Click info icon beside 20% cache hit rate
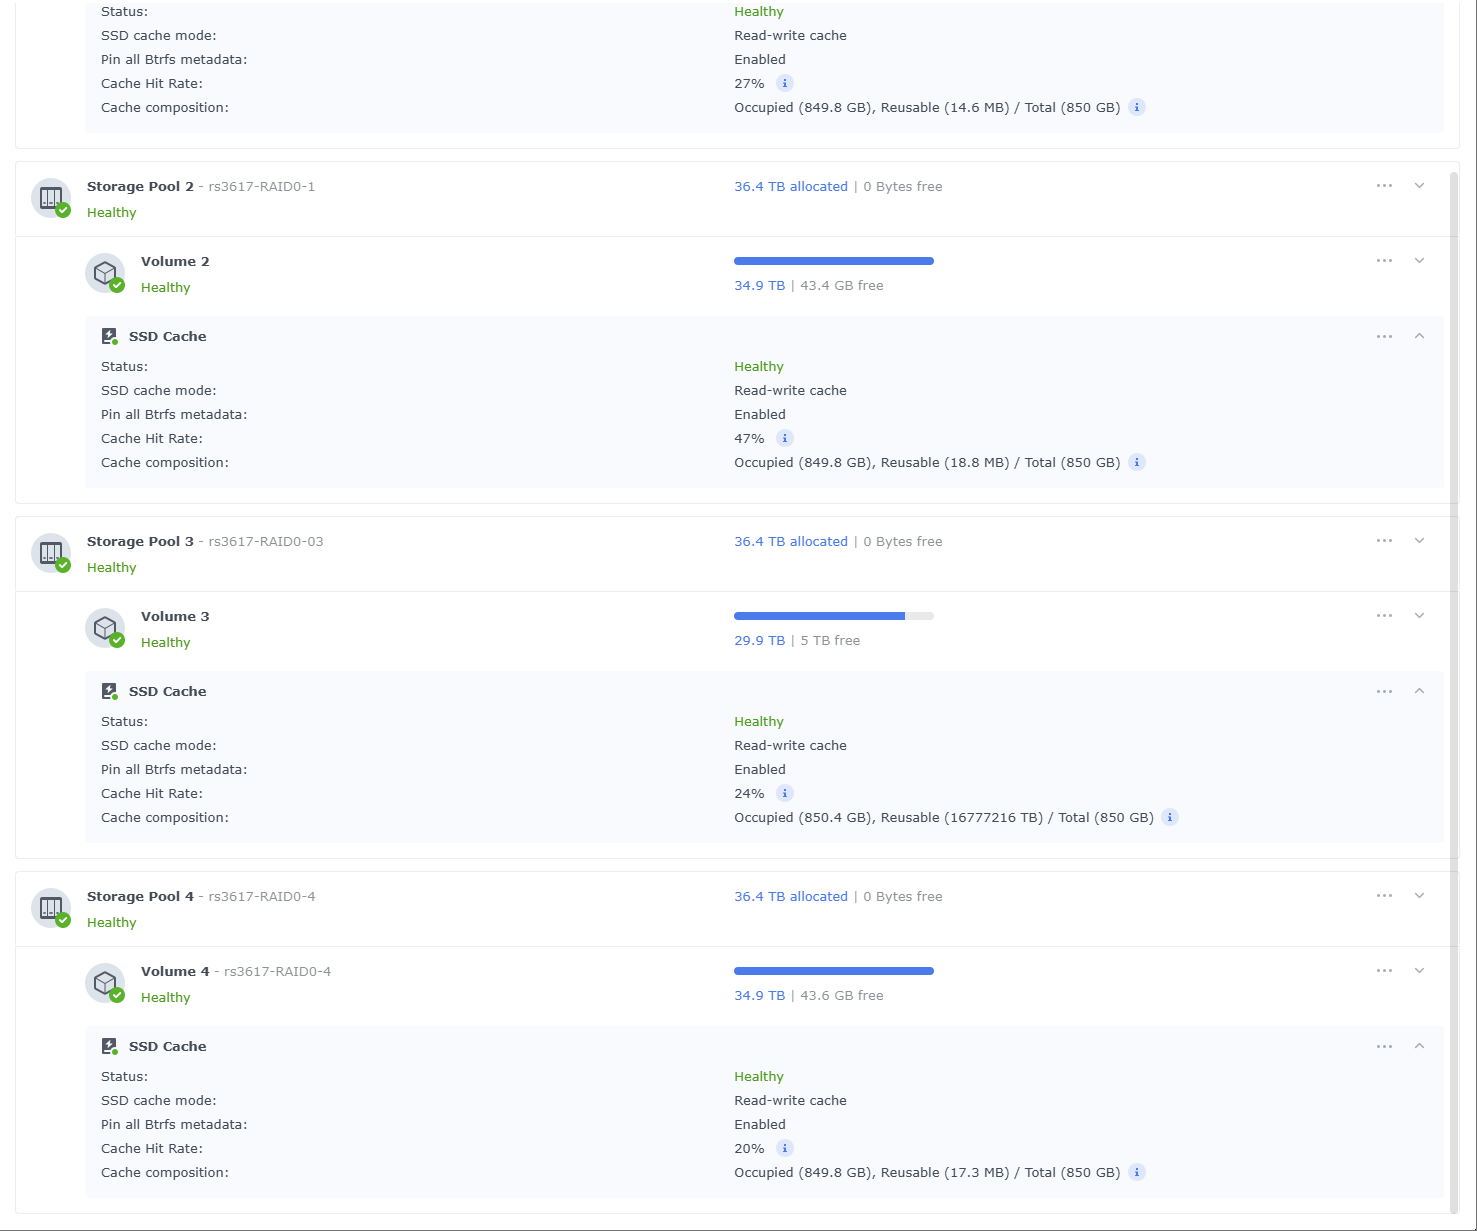1477x1231 pixels. tap(785, 1148)
